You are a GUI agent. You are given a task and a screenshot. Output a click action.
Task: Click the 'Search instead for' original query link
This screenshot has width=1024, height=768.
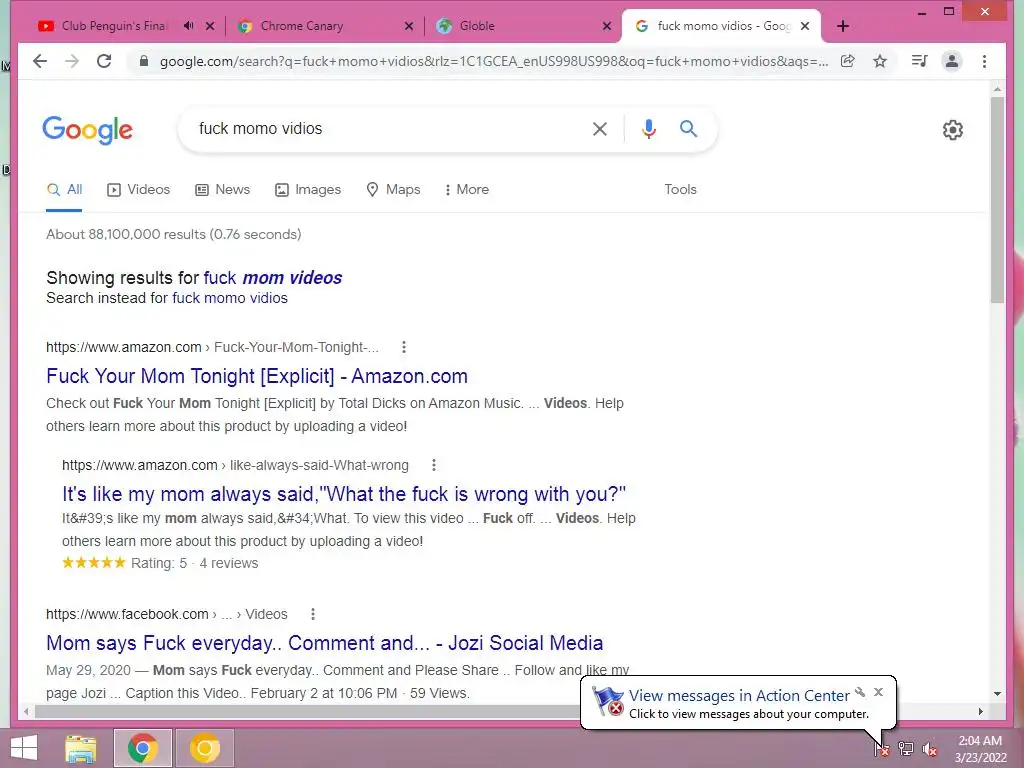[230, 298]
